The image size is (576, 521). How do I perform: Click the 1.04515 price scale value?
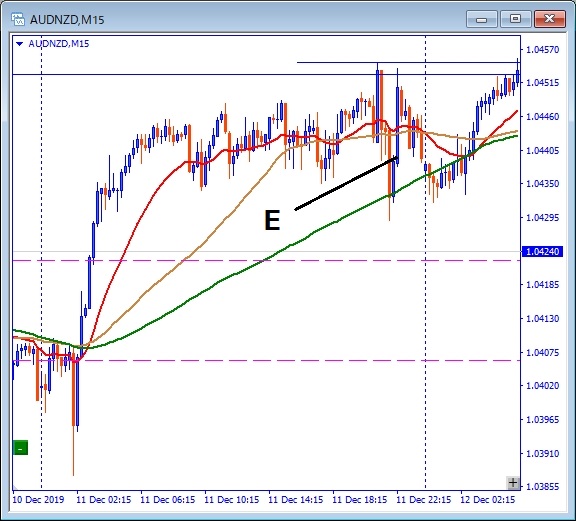543,83
